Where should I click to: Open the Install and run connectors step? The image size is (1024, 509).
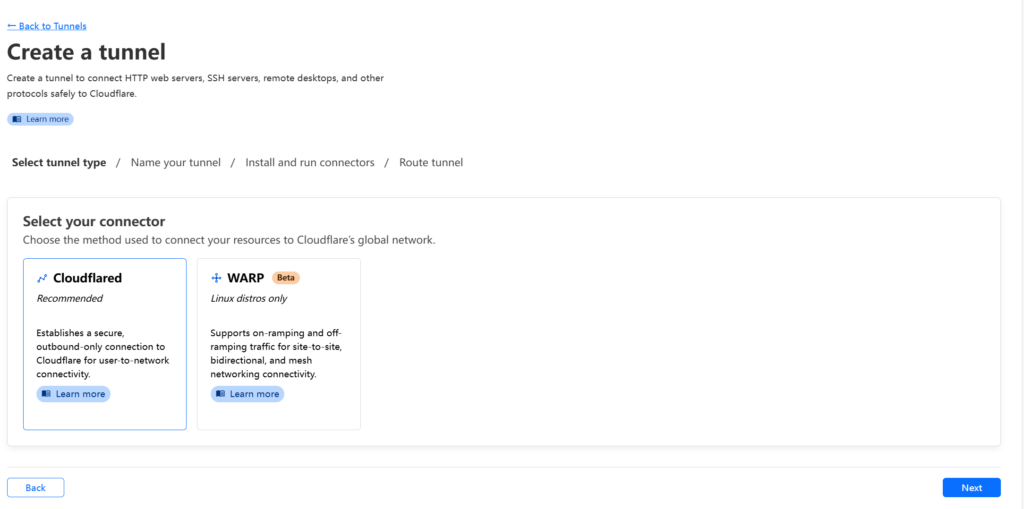point(310,163)
